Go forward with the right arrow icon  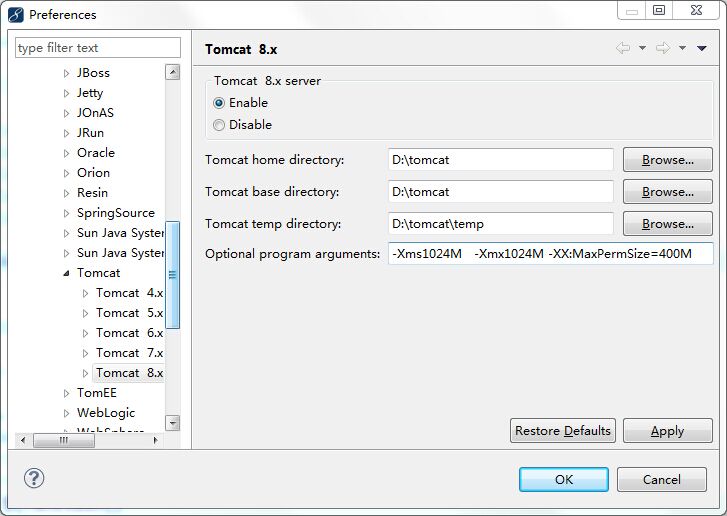[x=663, y=48]
